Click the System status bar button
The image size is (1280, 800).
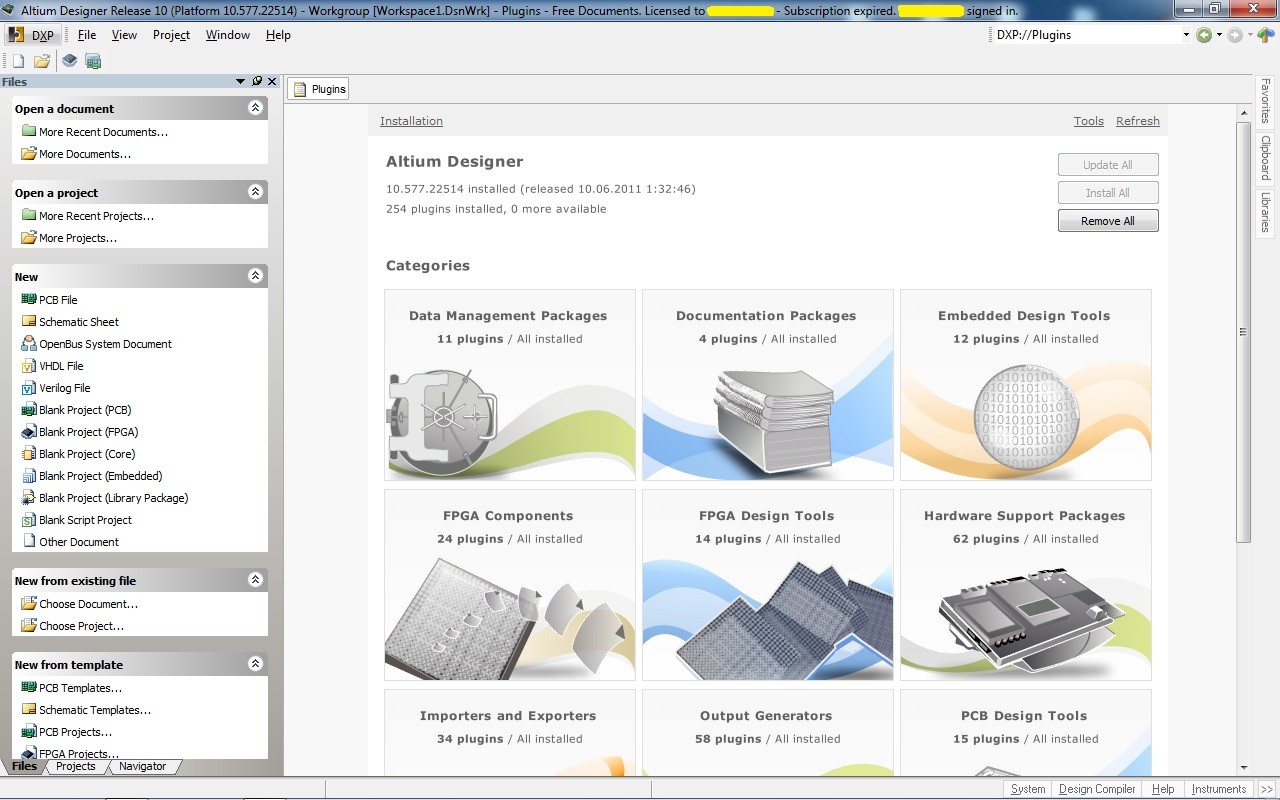tap(1028, 789)
